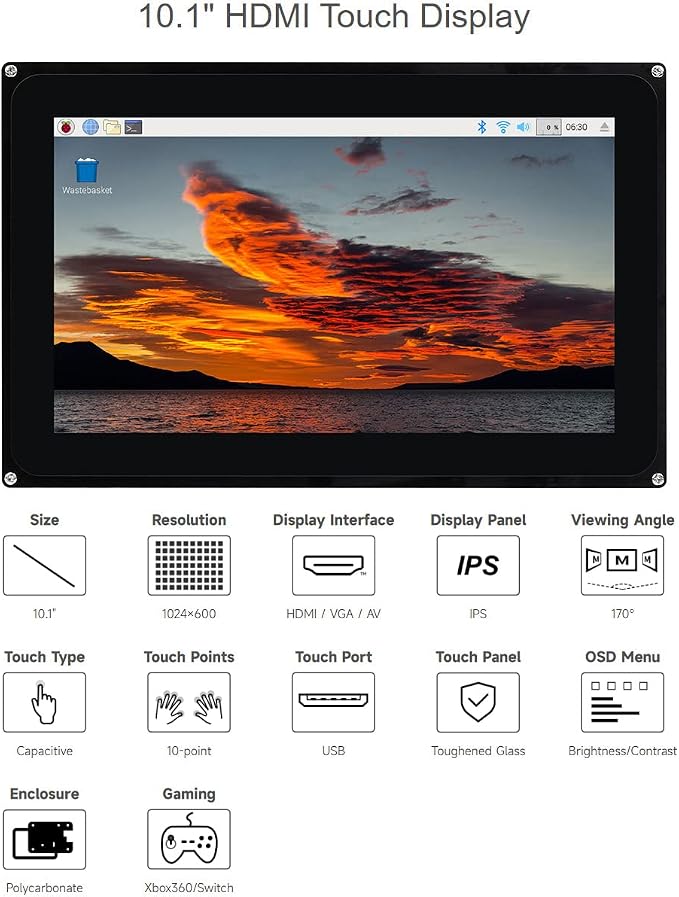The height and width of the screenshot is (897, 679).
Task: Launch the web browser globe icon
Action: [x=90, y=127]
